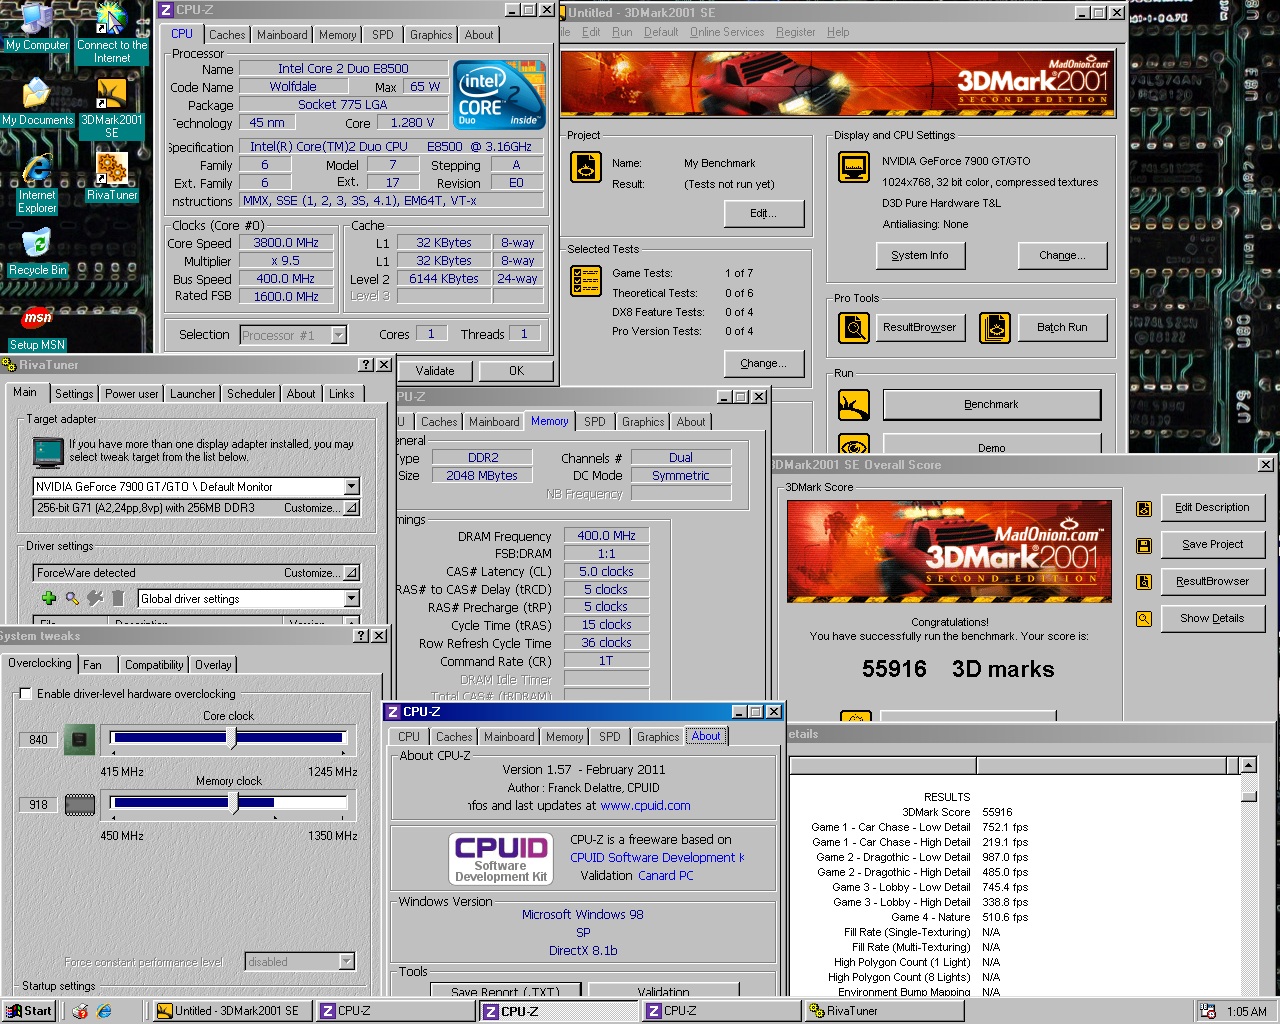Click the trash icon in RivaTuner driver settings
Image resolution: width=1280 pixels, height=1024 pixels.
click(118, 598)
